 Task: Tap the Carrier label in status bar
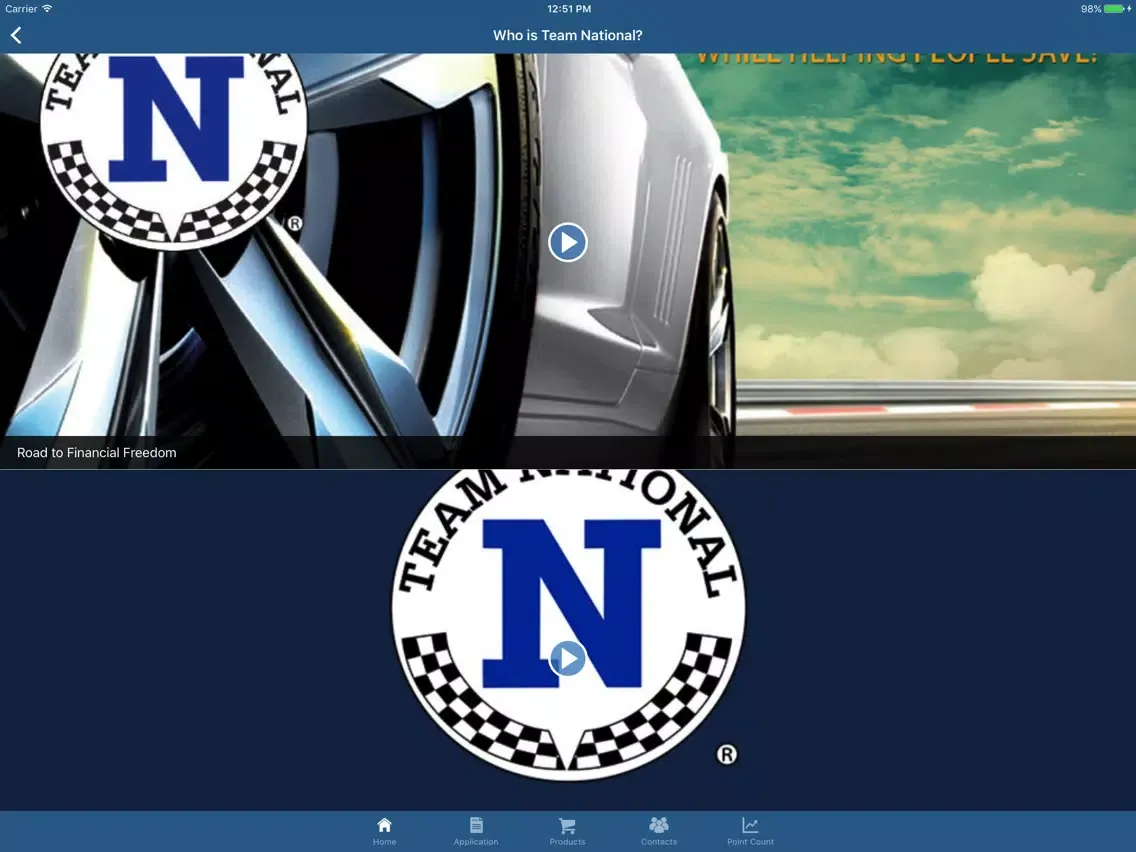21,9
